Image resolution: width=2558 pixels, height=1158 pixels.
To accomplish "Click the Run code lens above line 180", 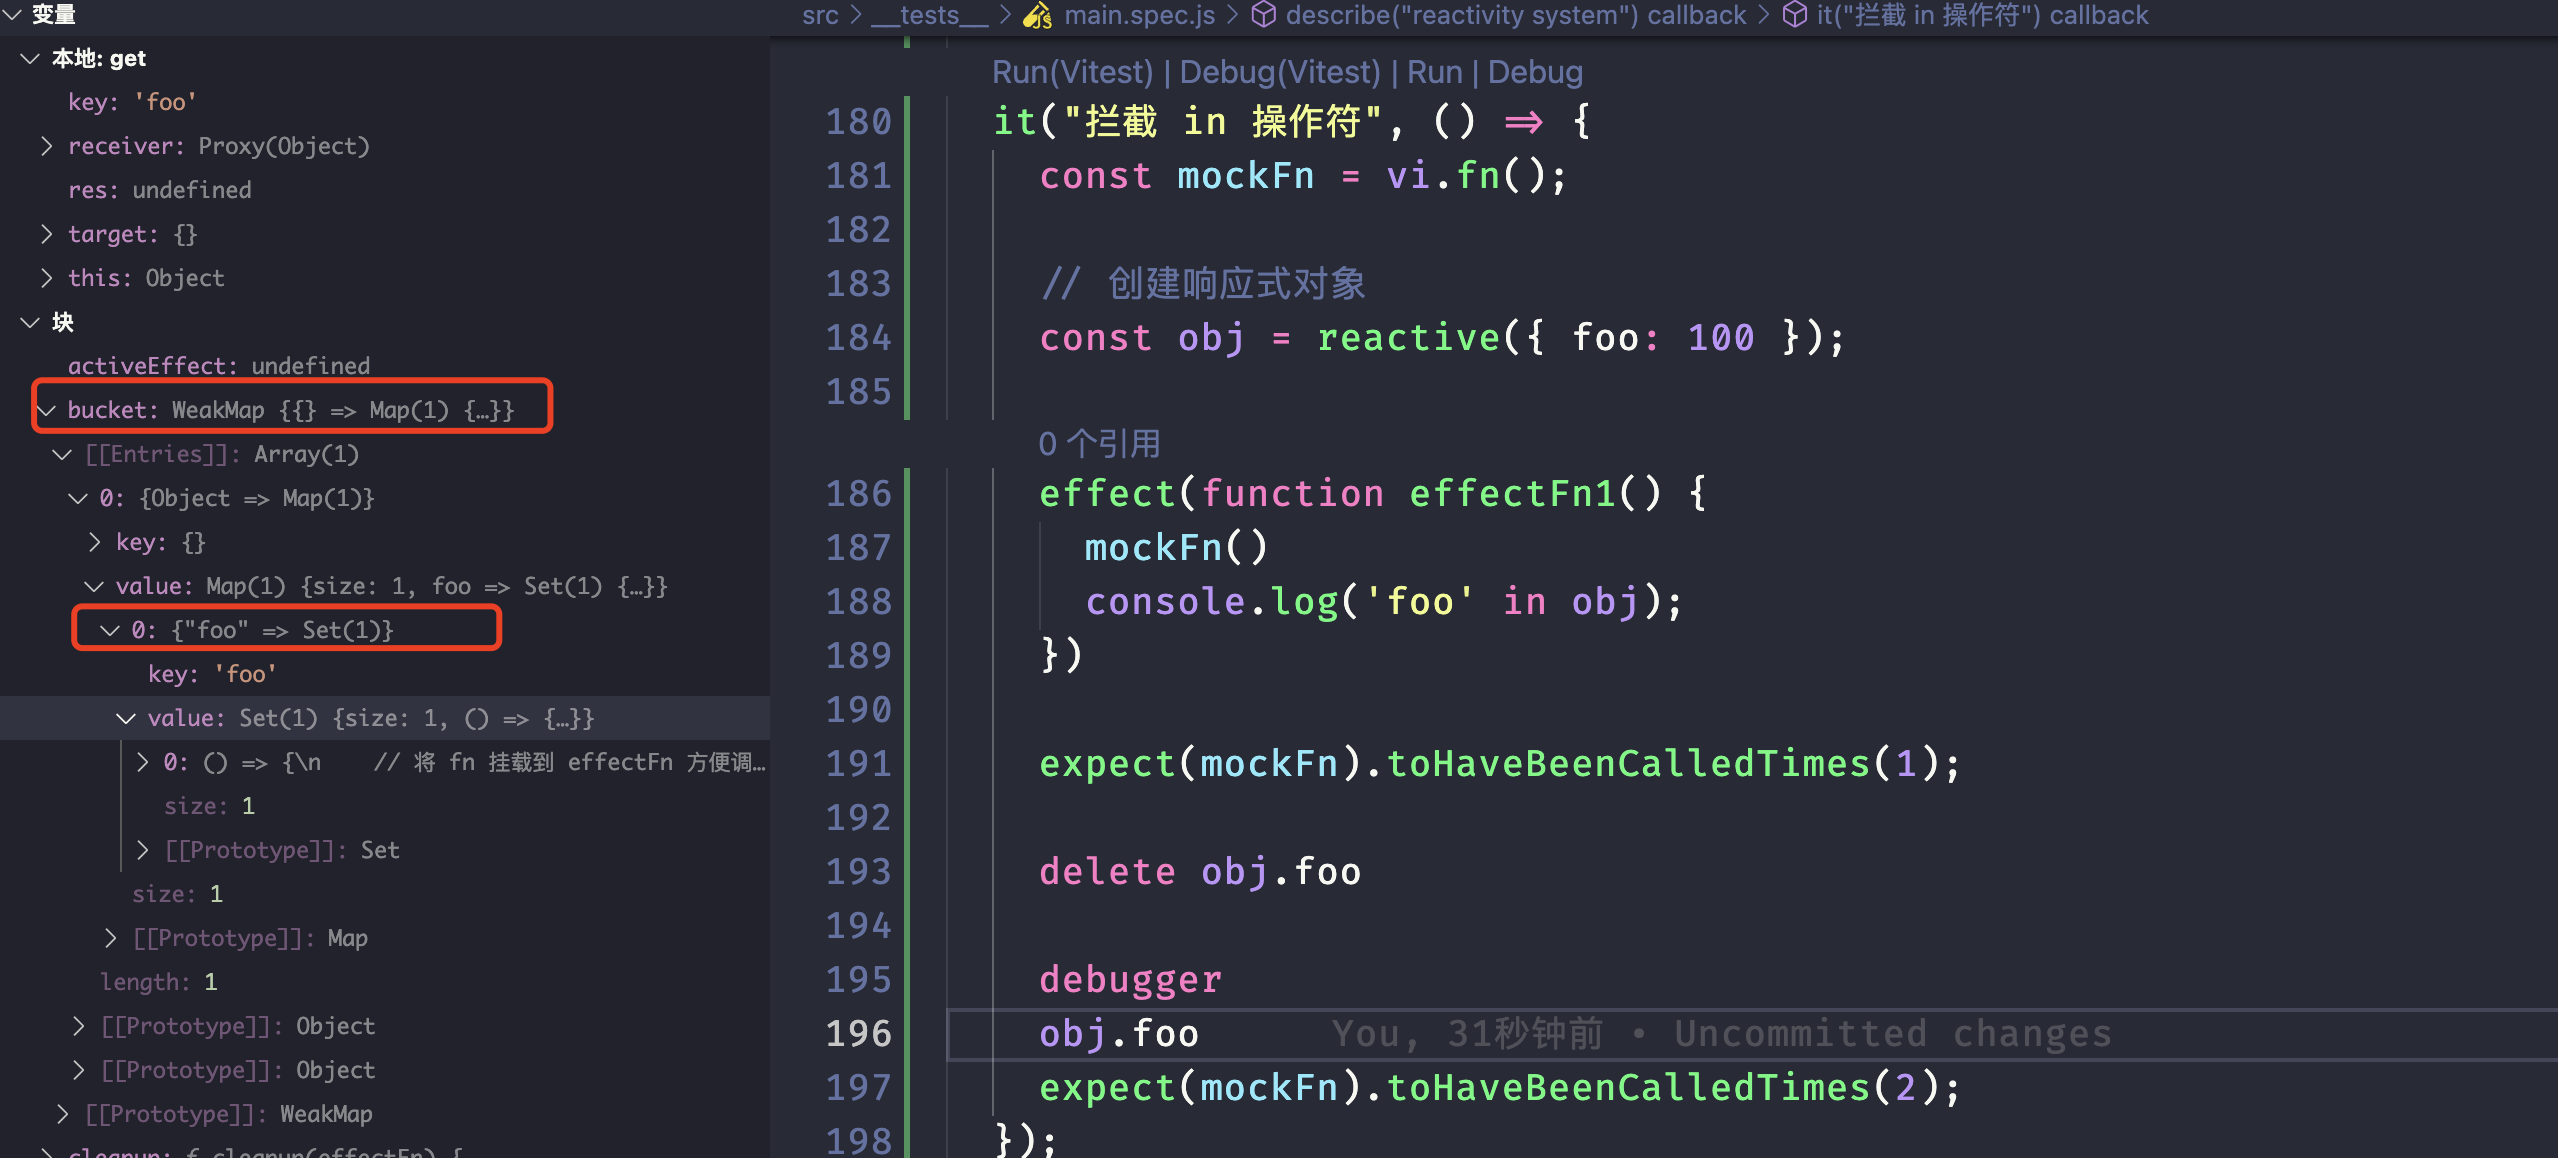I will [1434, 72].
